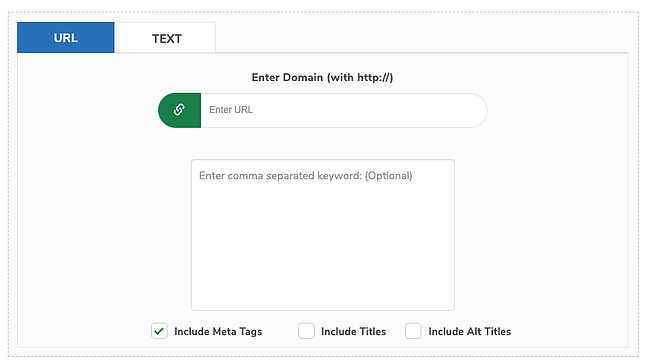Click the 'Enter Domain (with http://)' heading
The width and height of the screenshot is (648, 364).
(322, 78)
